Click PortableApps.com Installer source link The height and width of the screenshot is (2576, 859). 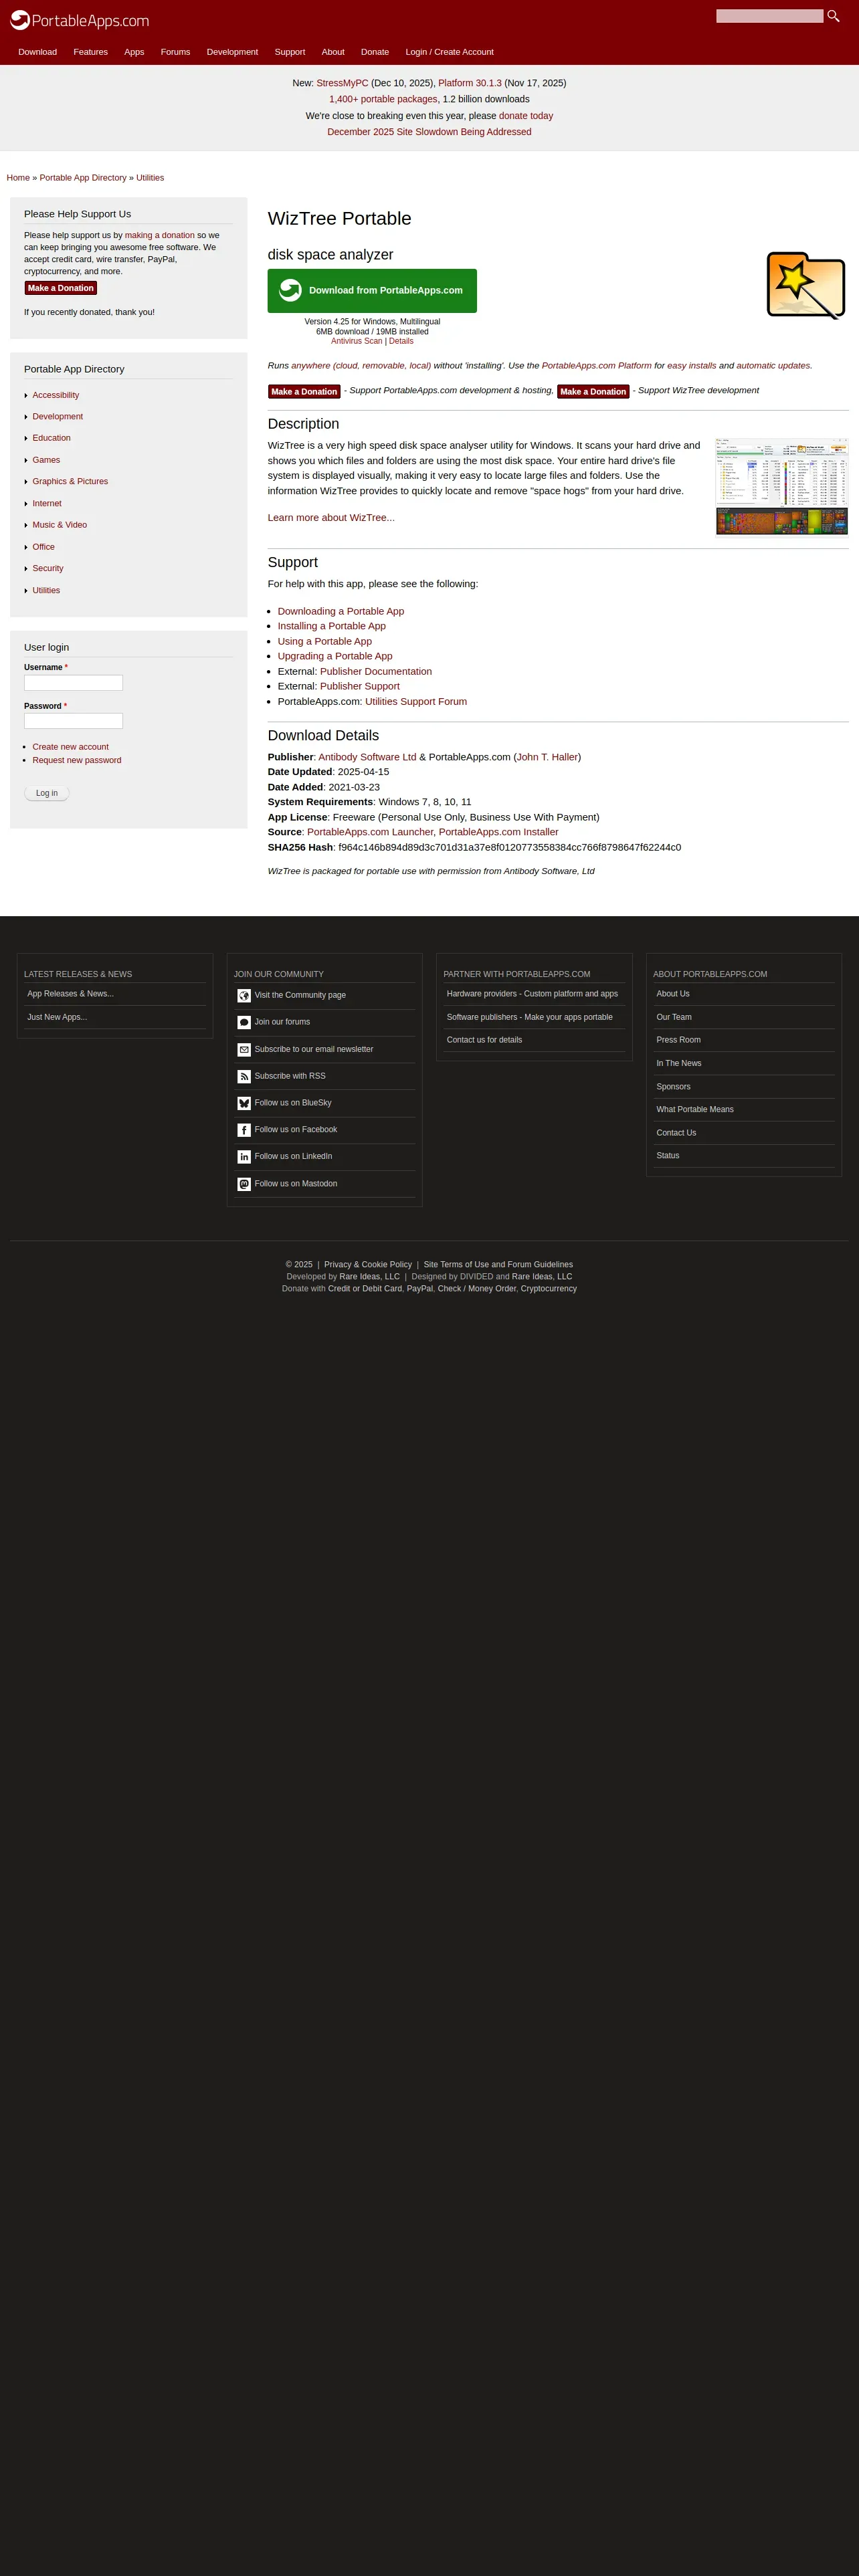pos(498,832)
